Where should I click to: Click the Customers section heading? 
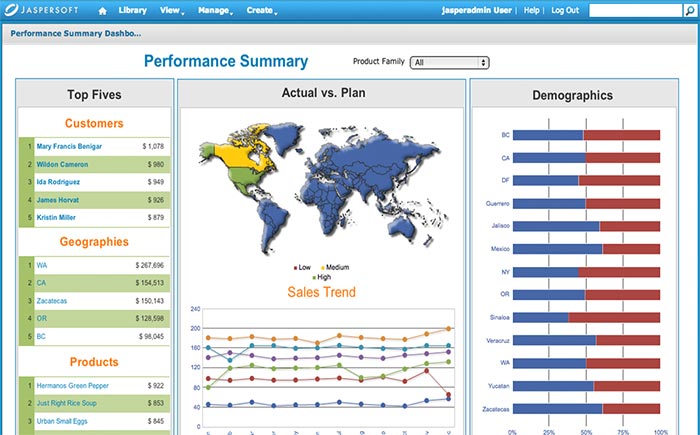(x=94, y=123)
